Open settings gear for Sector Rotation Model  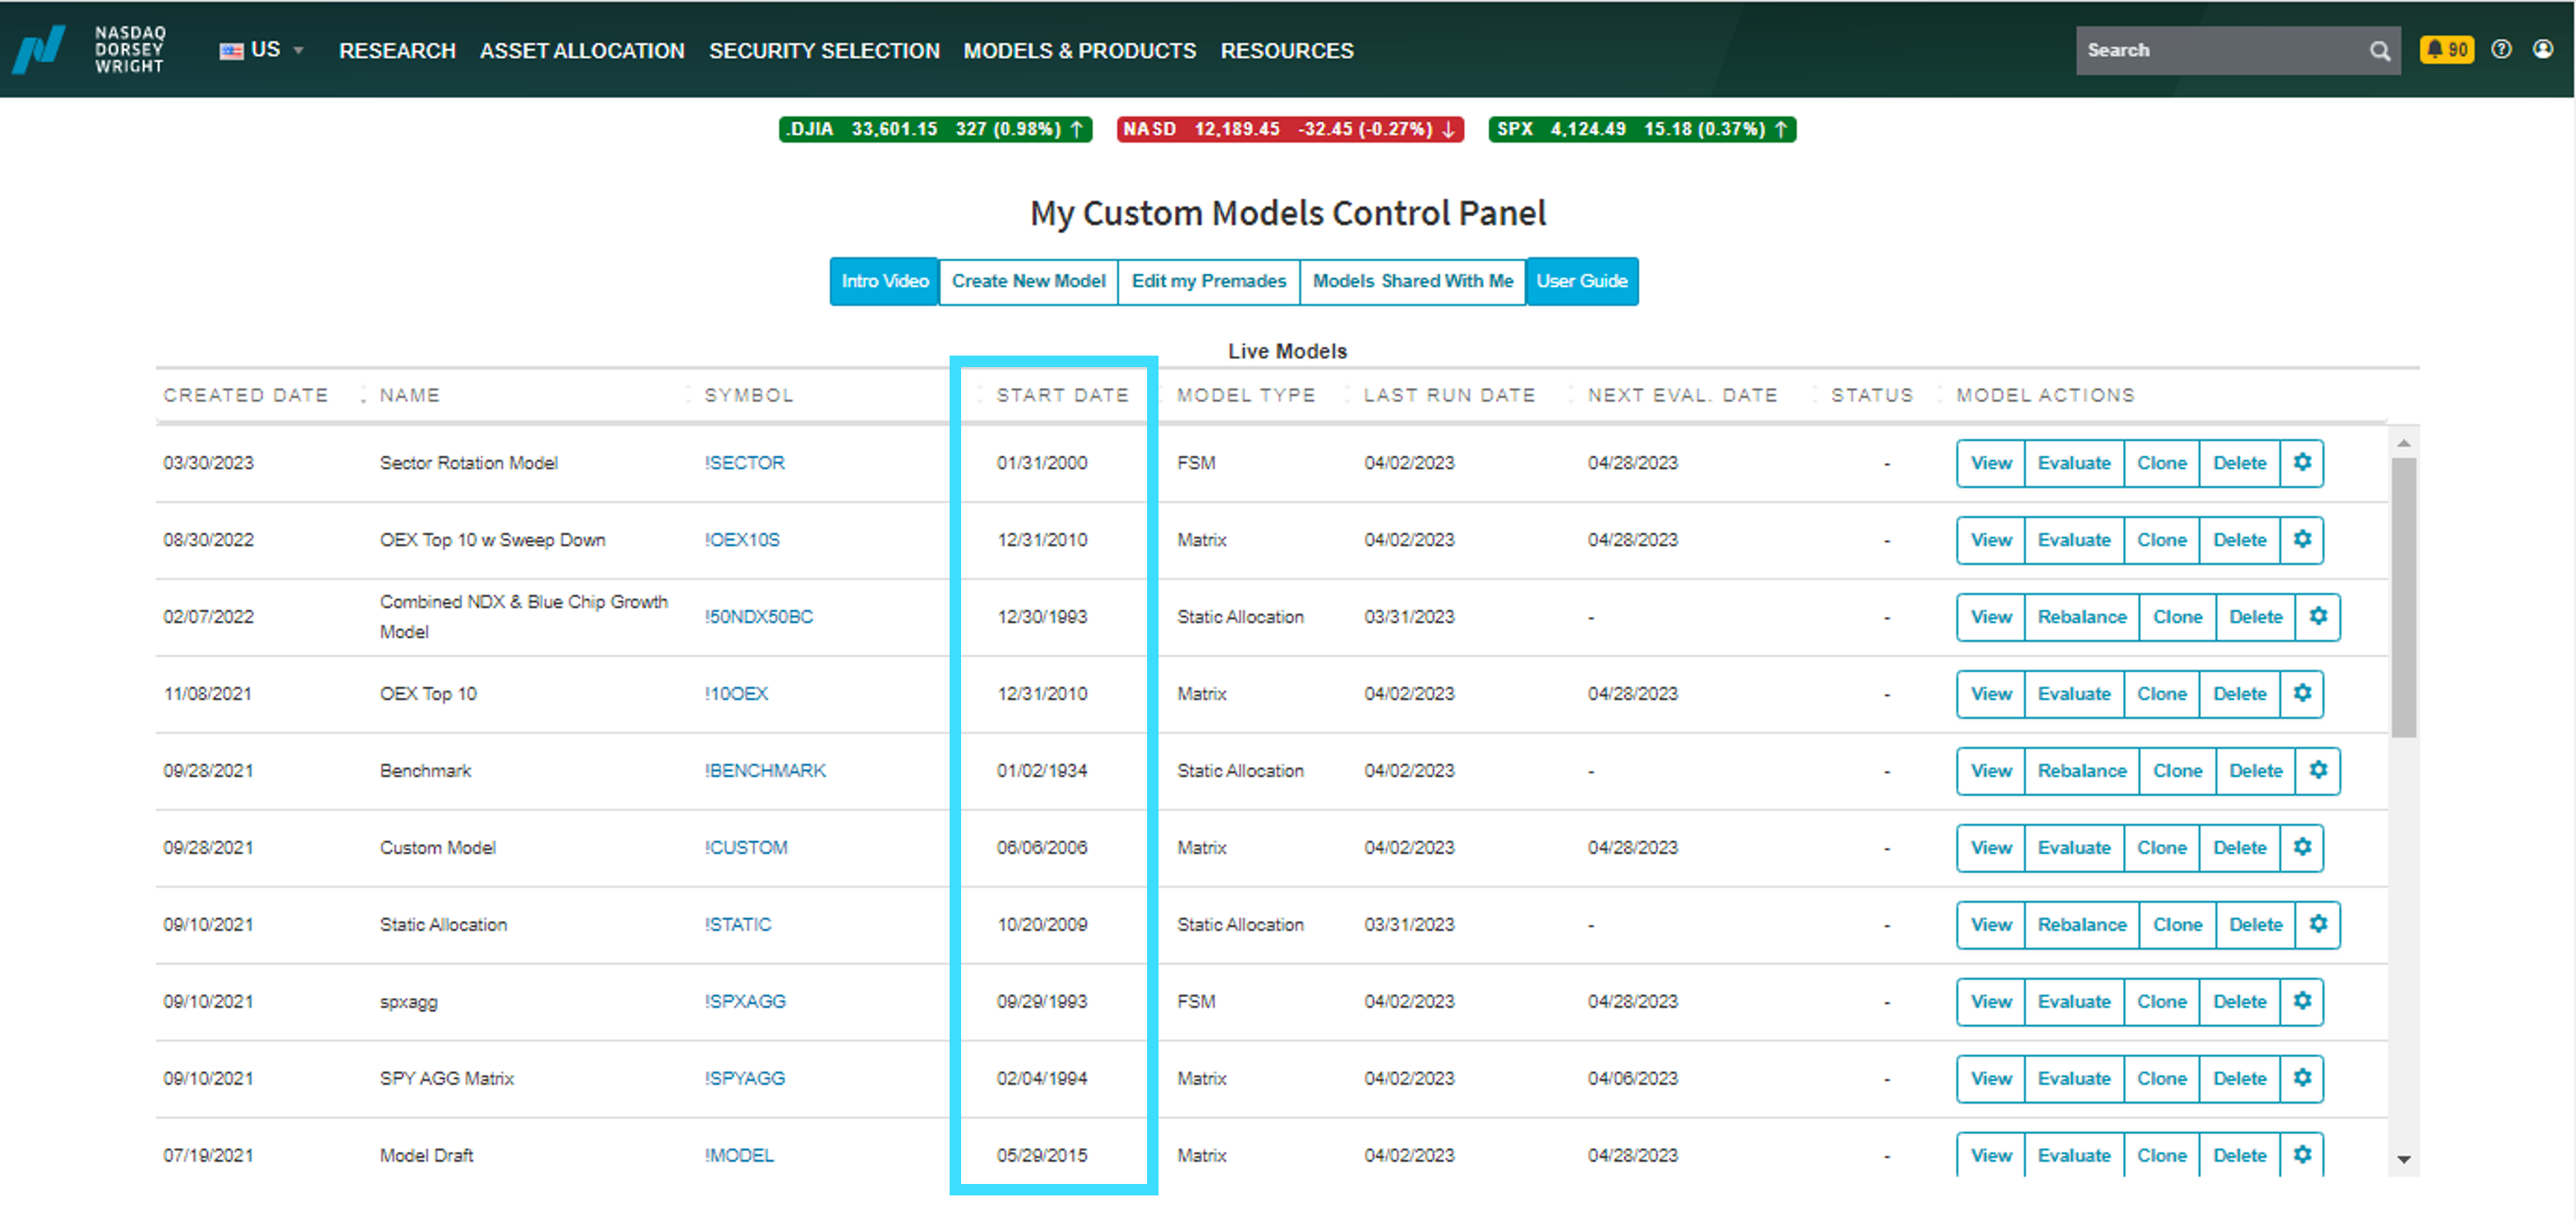[2302, 463]
